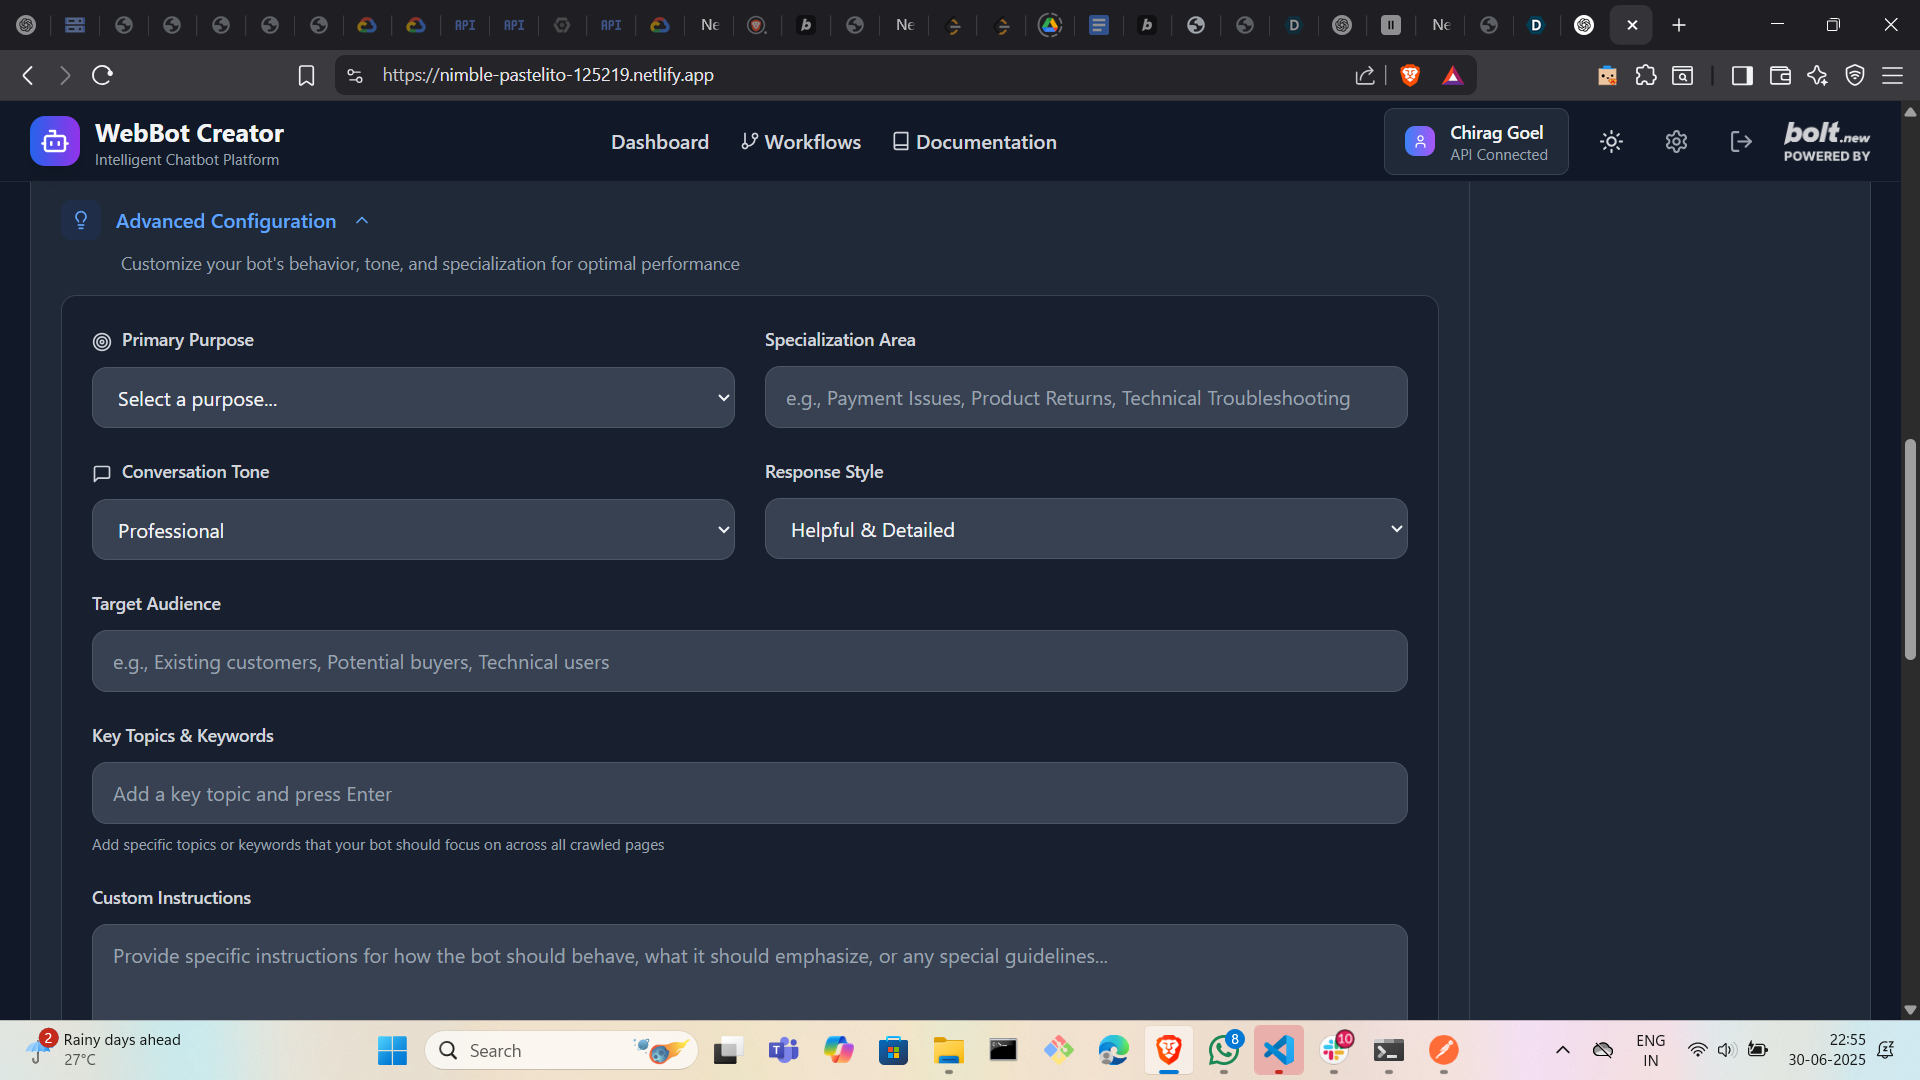This screenshot has width=1920, height=1080.
Task: Click the Specialization Area input field
Action: pos(1085,398)
